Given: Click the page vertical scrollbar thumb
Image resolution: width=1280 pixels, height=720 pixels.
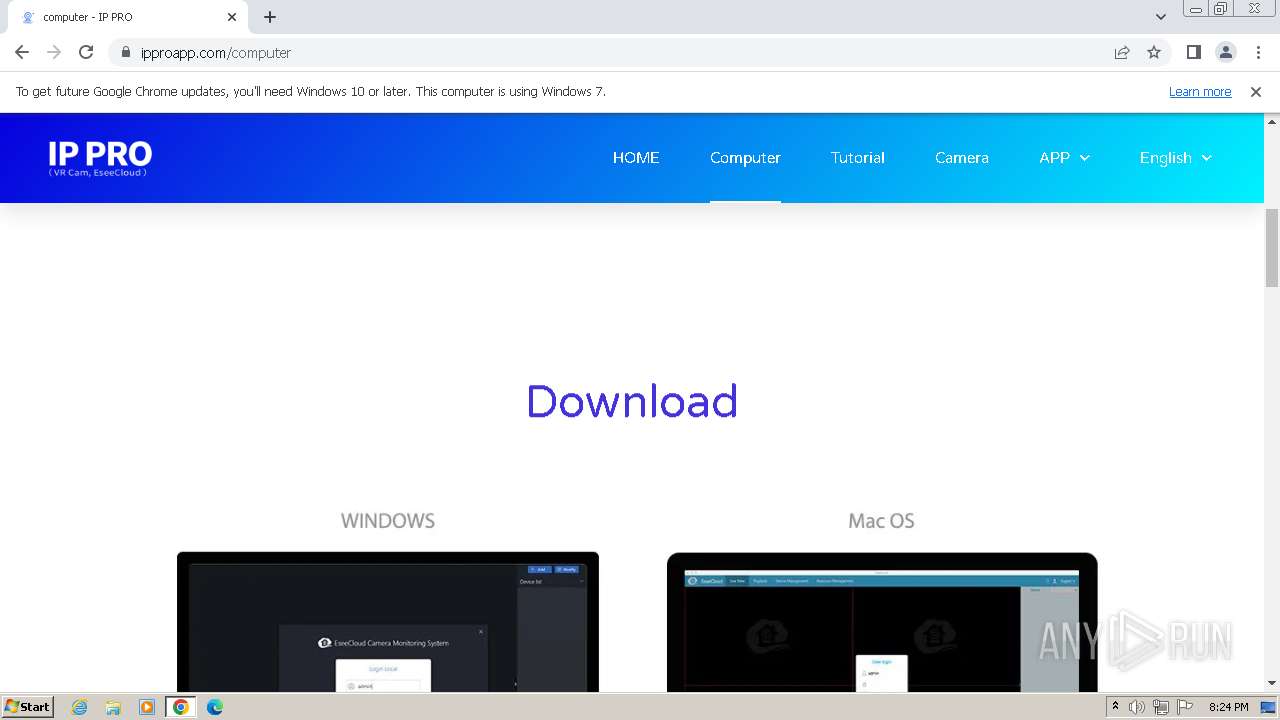Looking at the screenshot, I should [x=1272, y=246].
